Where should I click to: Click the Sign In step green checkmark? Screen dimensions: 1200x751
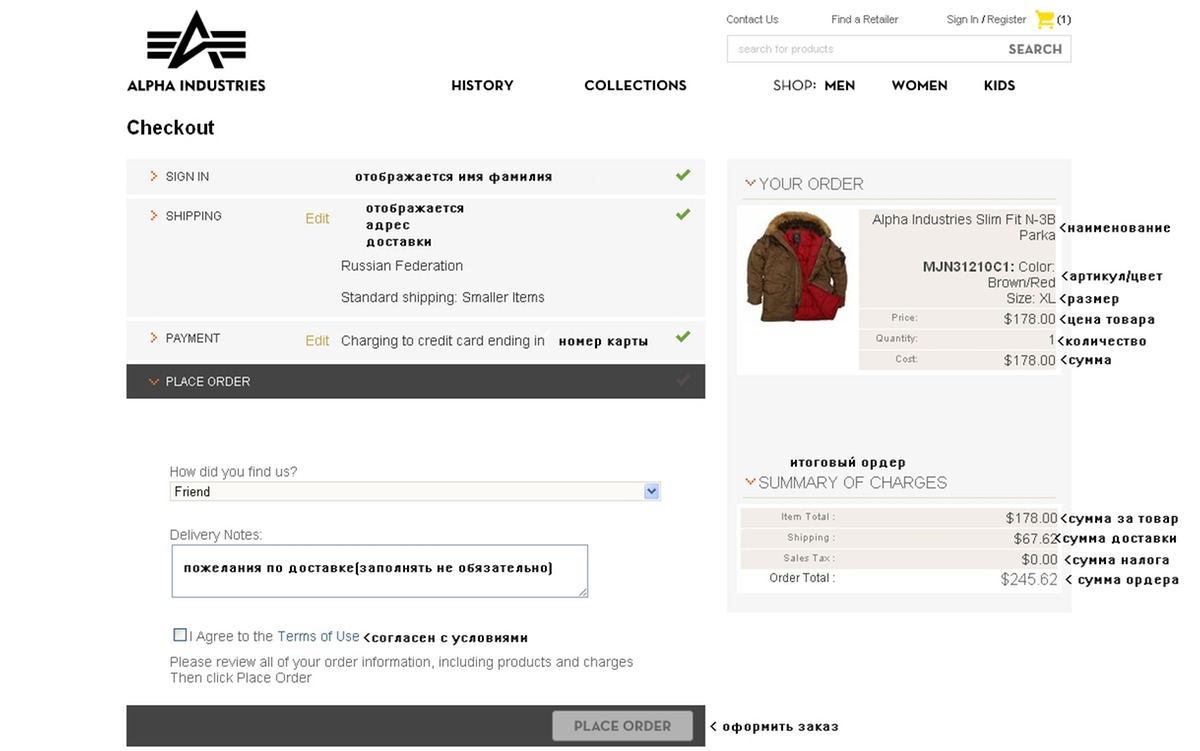683,175
